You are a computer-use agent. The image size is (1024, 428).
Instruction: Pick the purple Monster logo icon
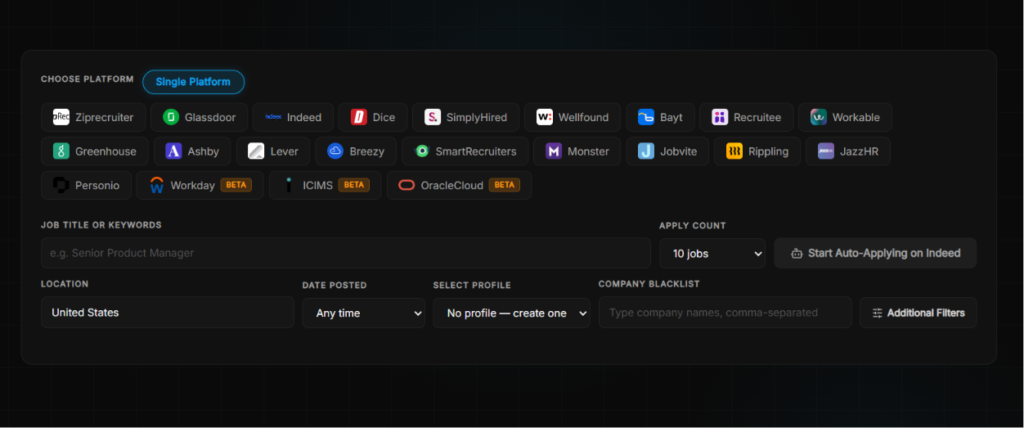(x=554, y=152)
